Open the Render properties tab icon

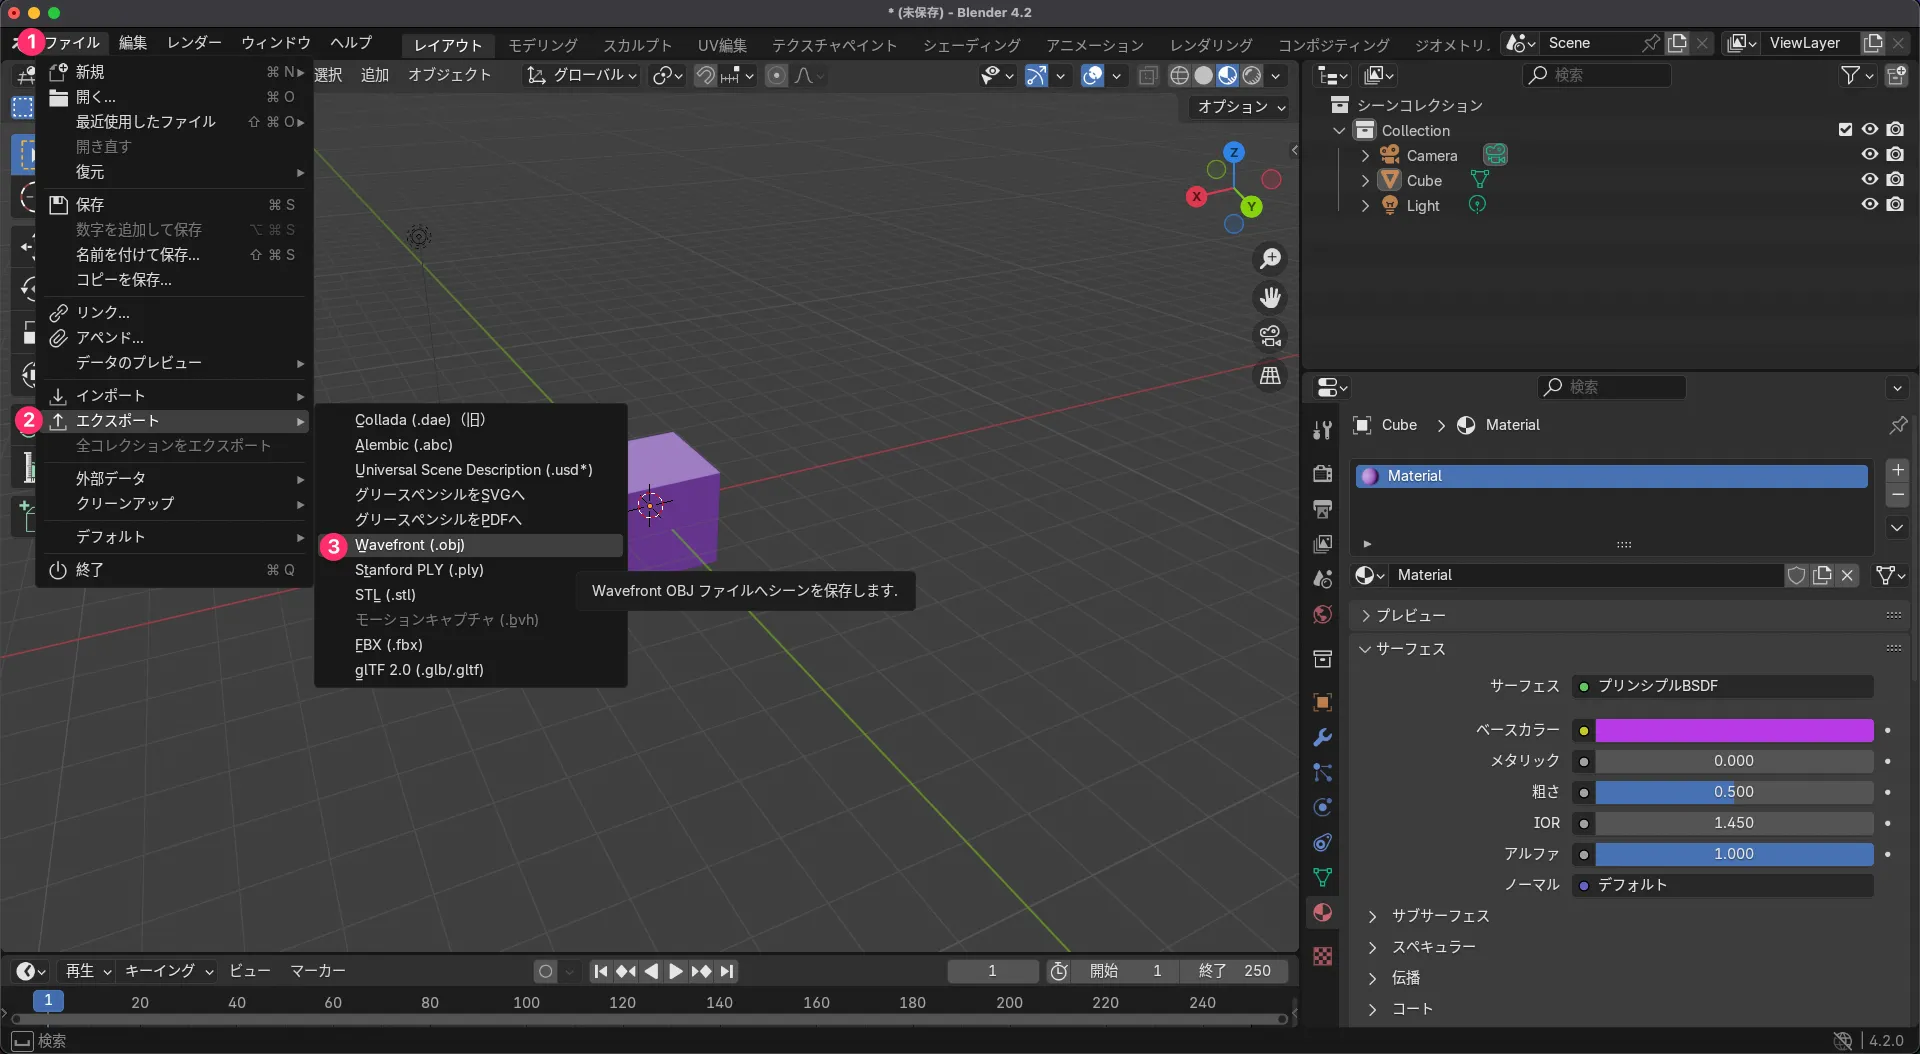[x=1322, y=473]
